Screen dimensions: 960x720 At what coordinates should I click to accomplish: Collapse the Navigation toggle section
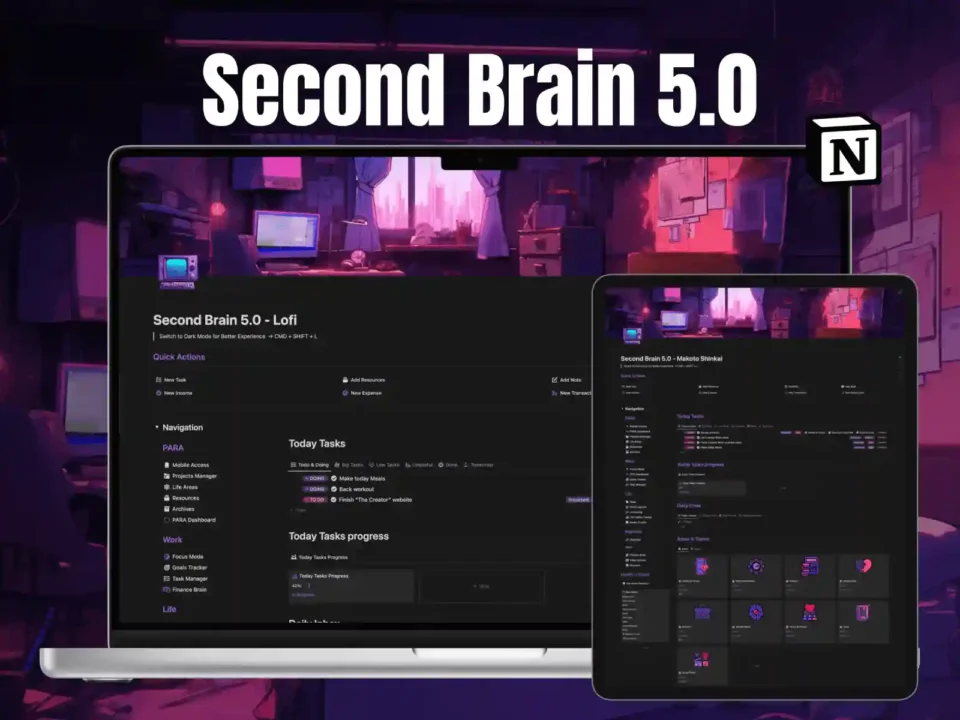pyautogui.click(x=156, y=427)
